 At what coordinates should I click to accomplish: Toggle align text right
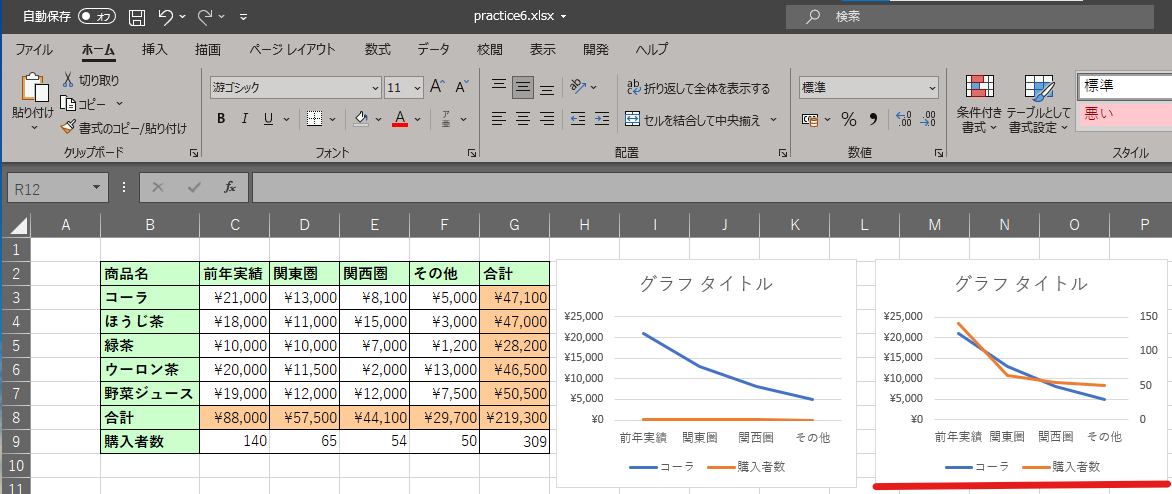547,118
